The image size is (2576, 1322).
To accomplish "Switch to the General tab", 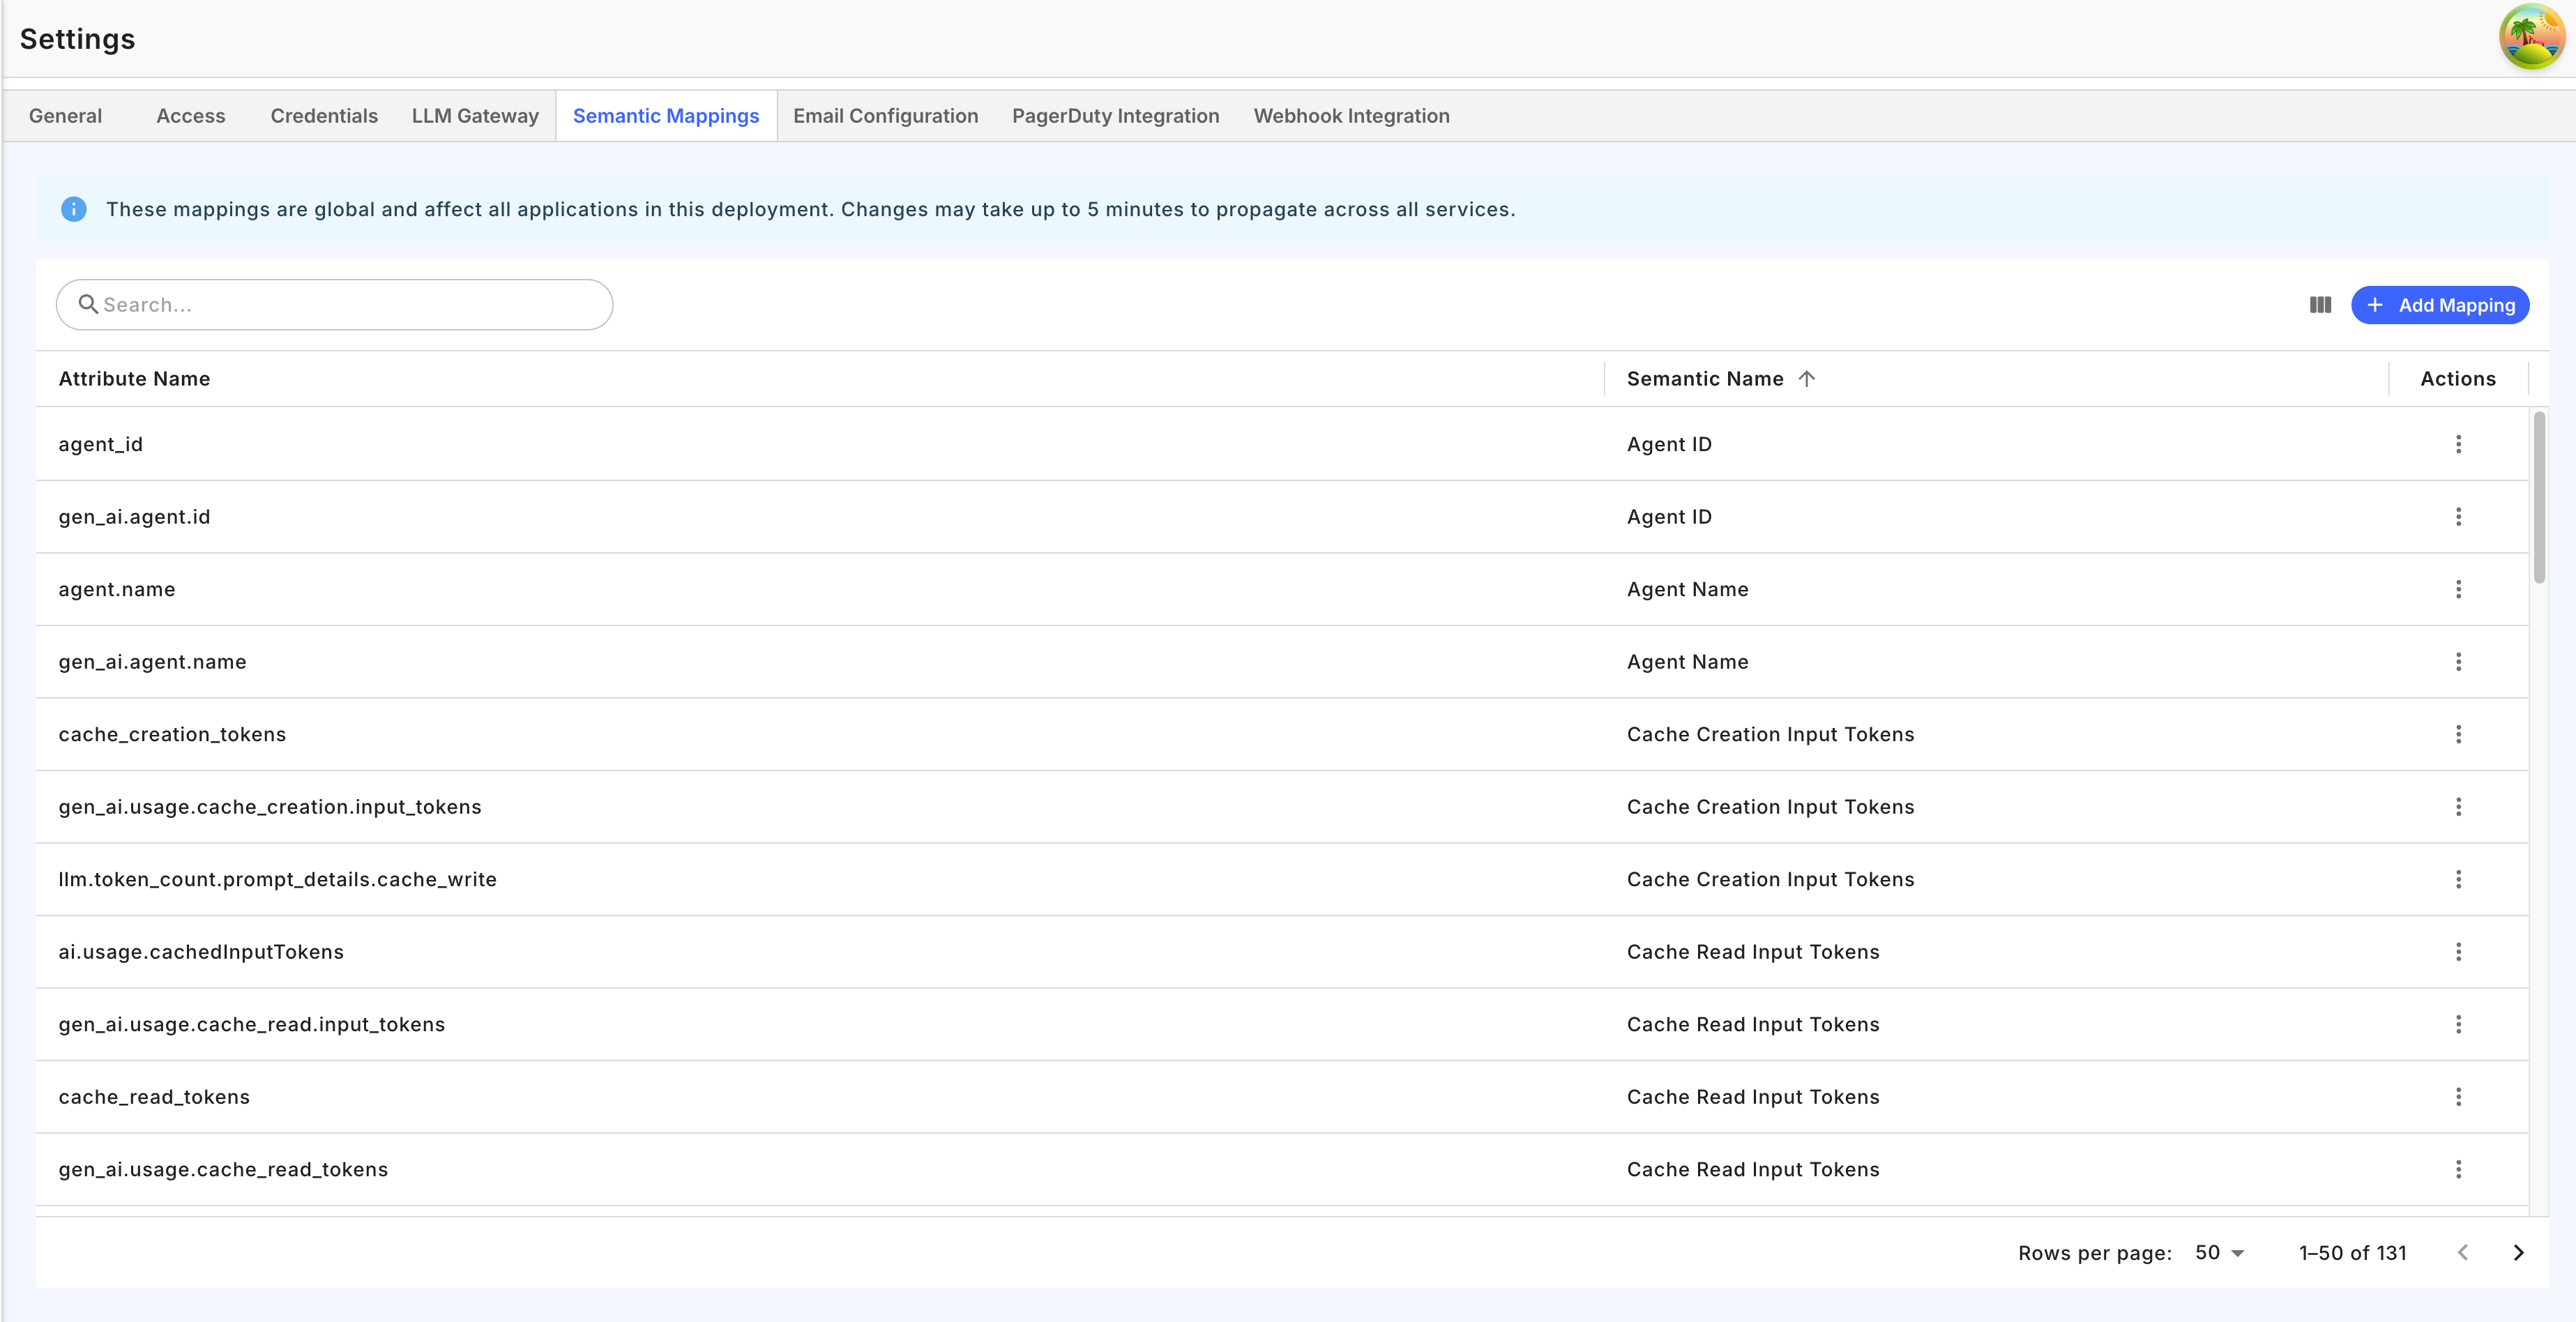I will pyautogui.click(x=65, y=116).
